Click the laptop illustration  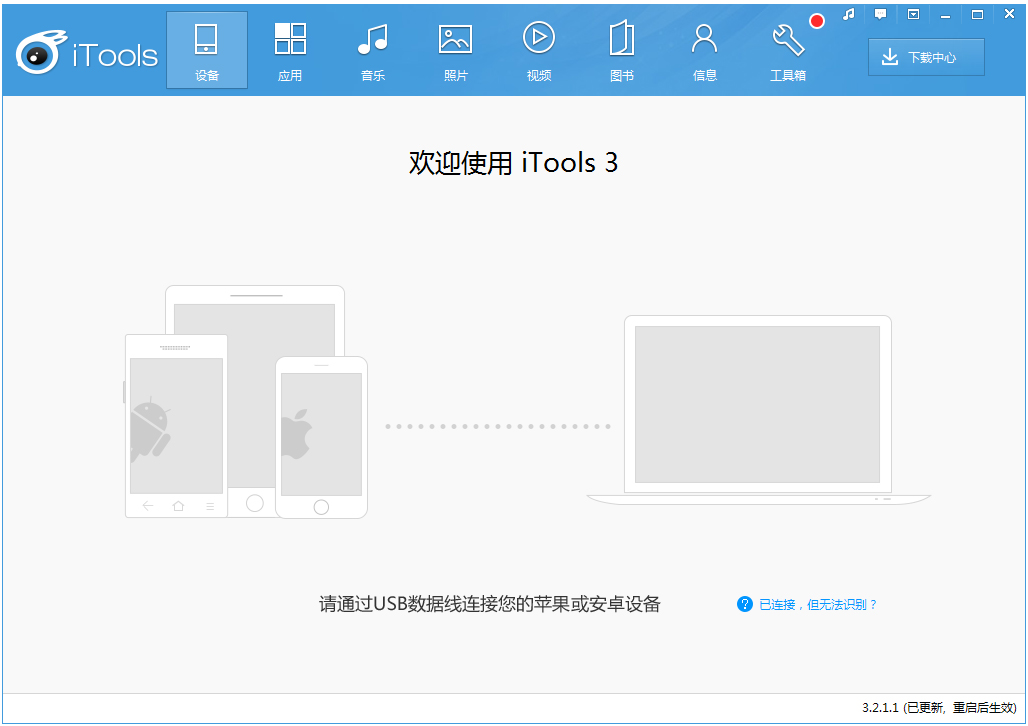[757, 410]
